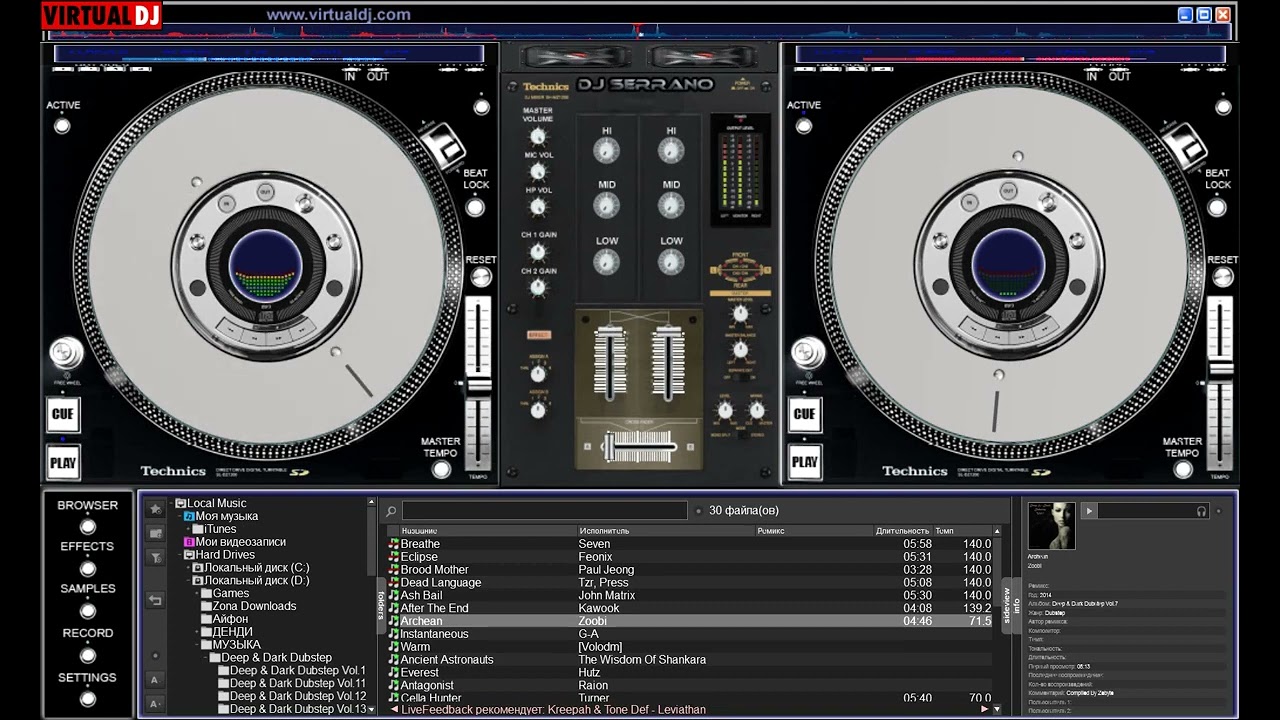
Task: Click the Мои видеозаписи library icon
Action: [189, 542]
